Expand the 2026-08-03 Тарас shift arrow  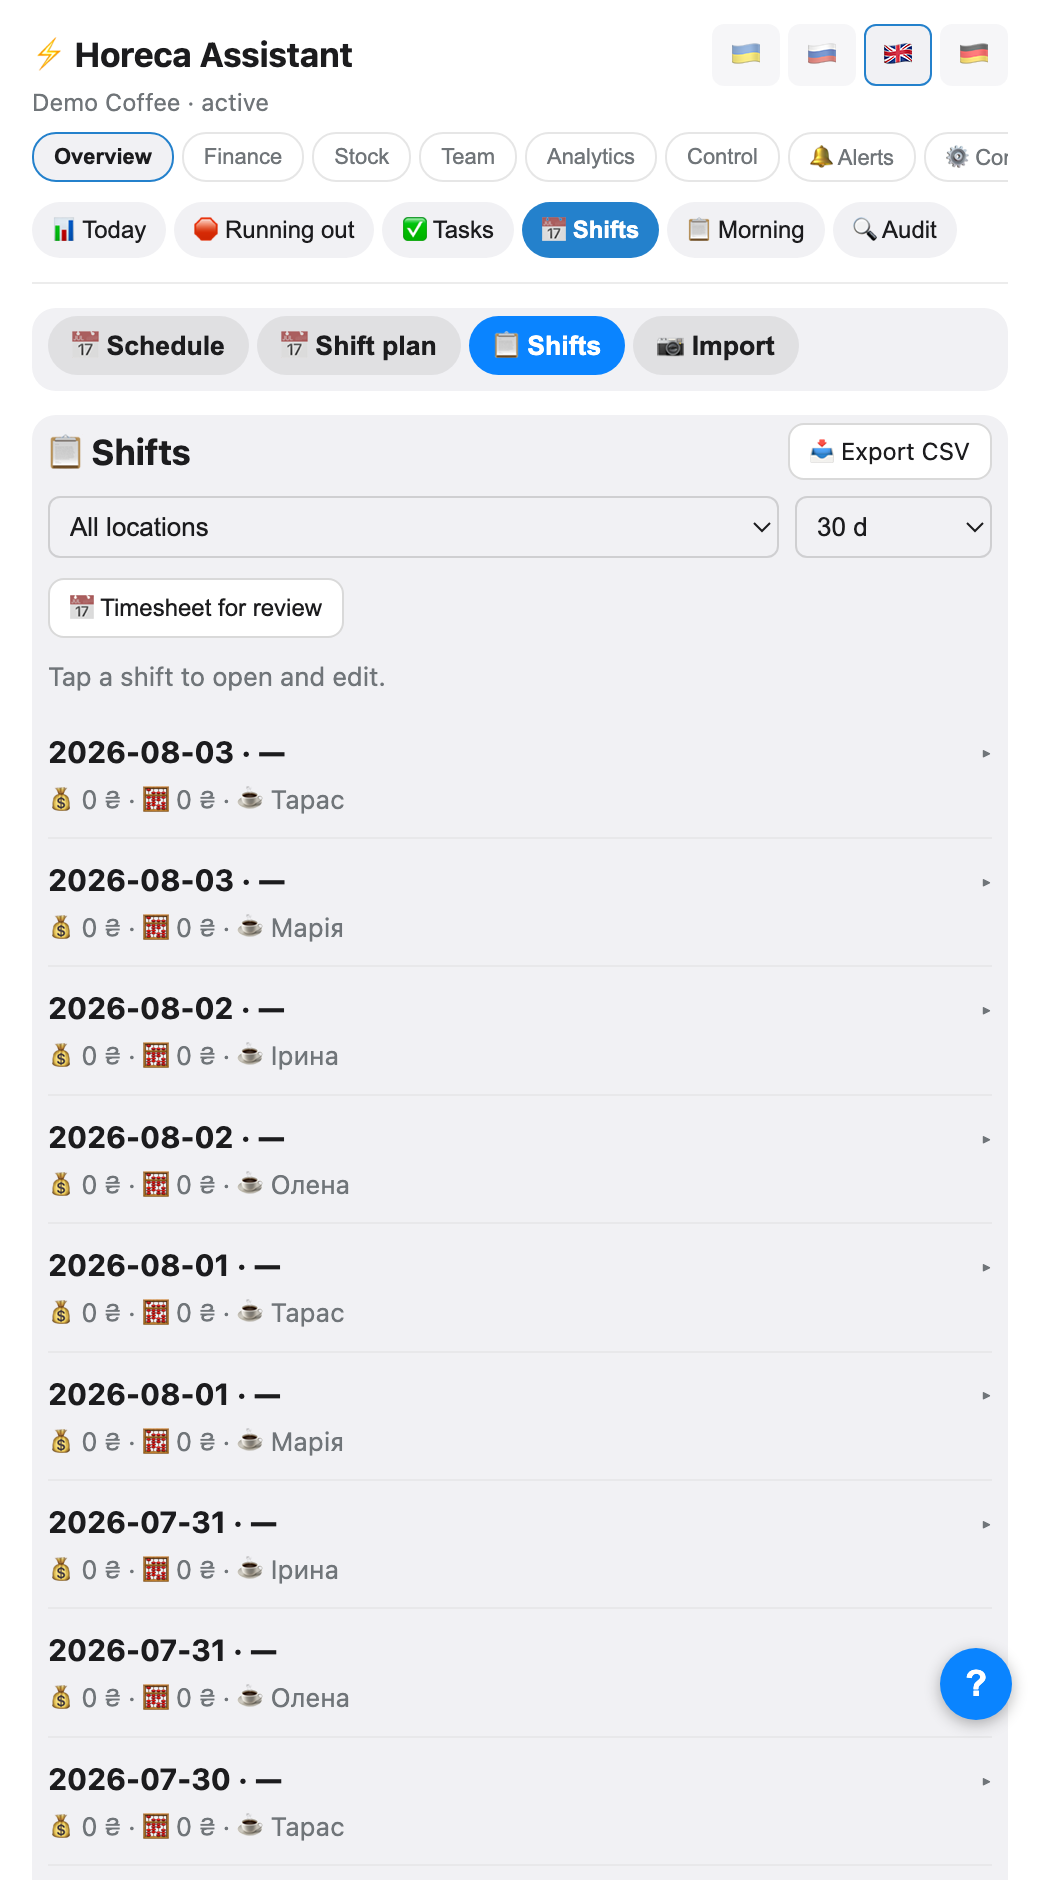(986, 753)
